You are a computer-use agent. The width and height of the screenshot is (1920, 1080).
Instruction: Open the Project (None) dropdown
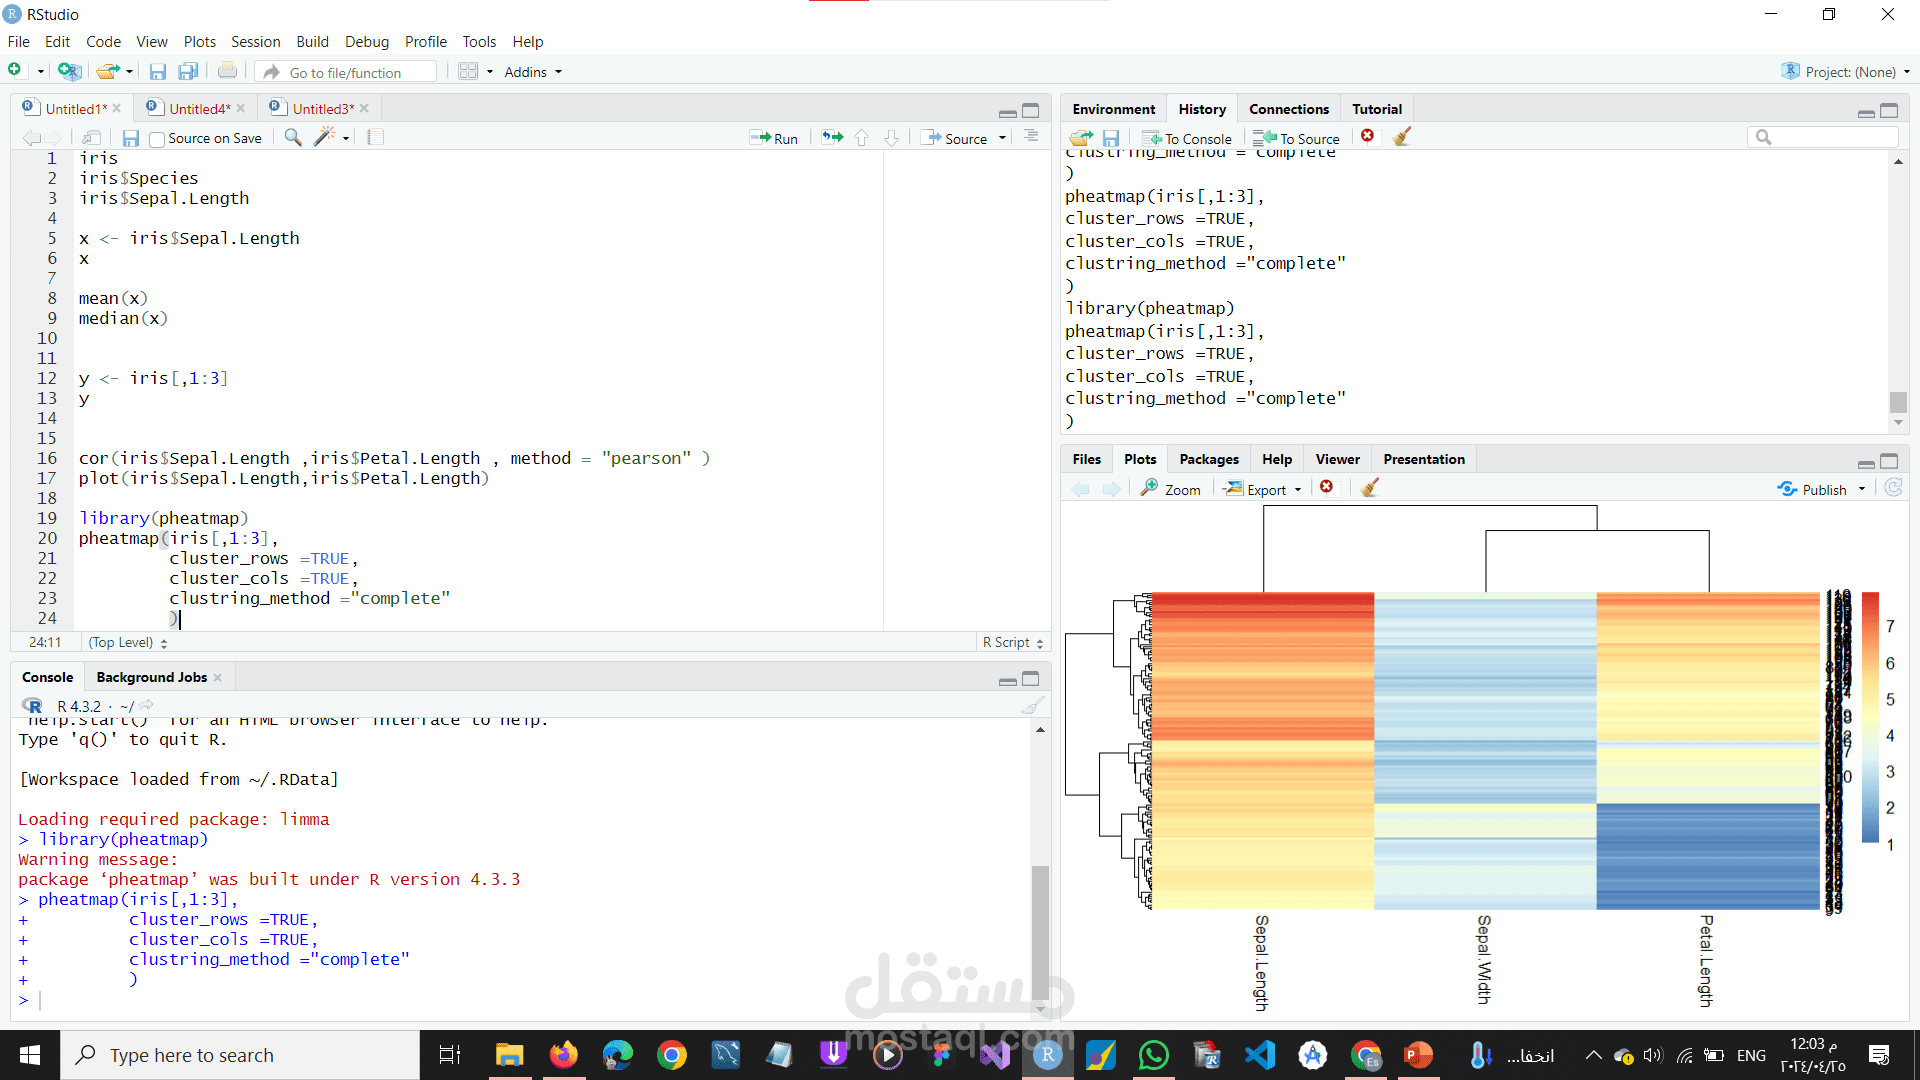(1850, 72)
